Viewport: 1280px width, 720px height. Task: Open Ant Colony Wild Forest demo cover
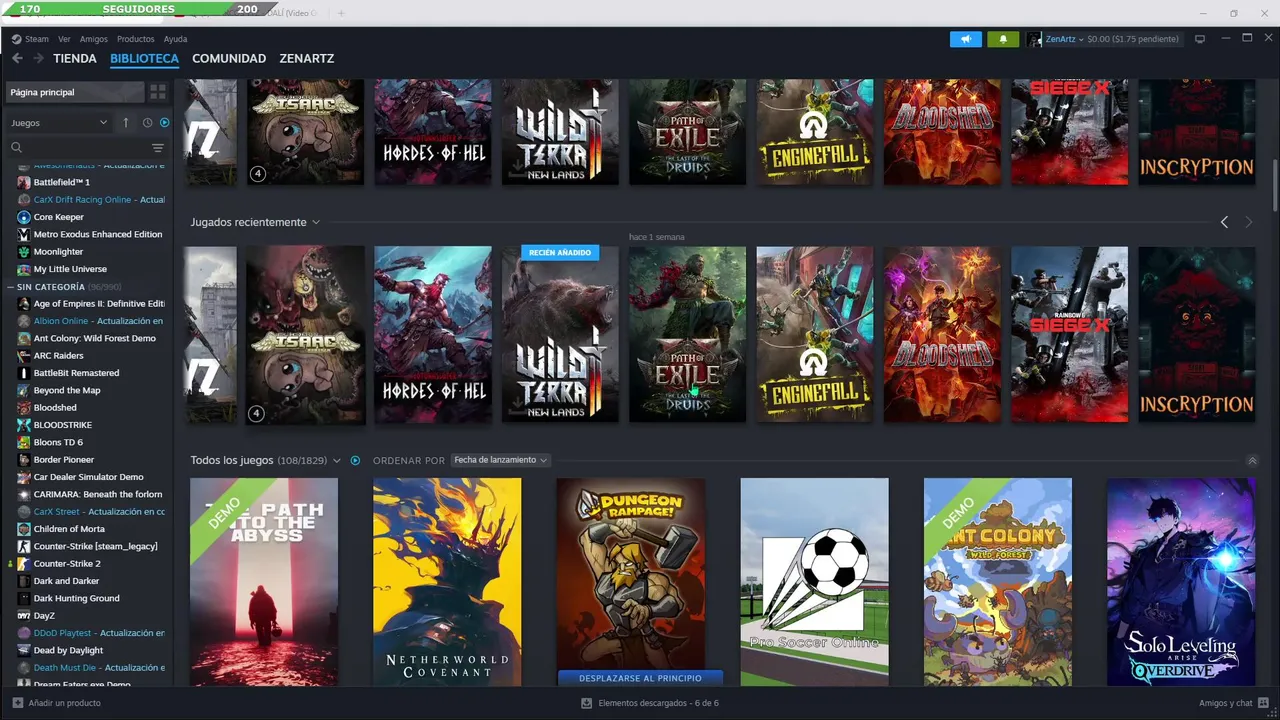tap(998, 582)
